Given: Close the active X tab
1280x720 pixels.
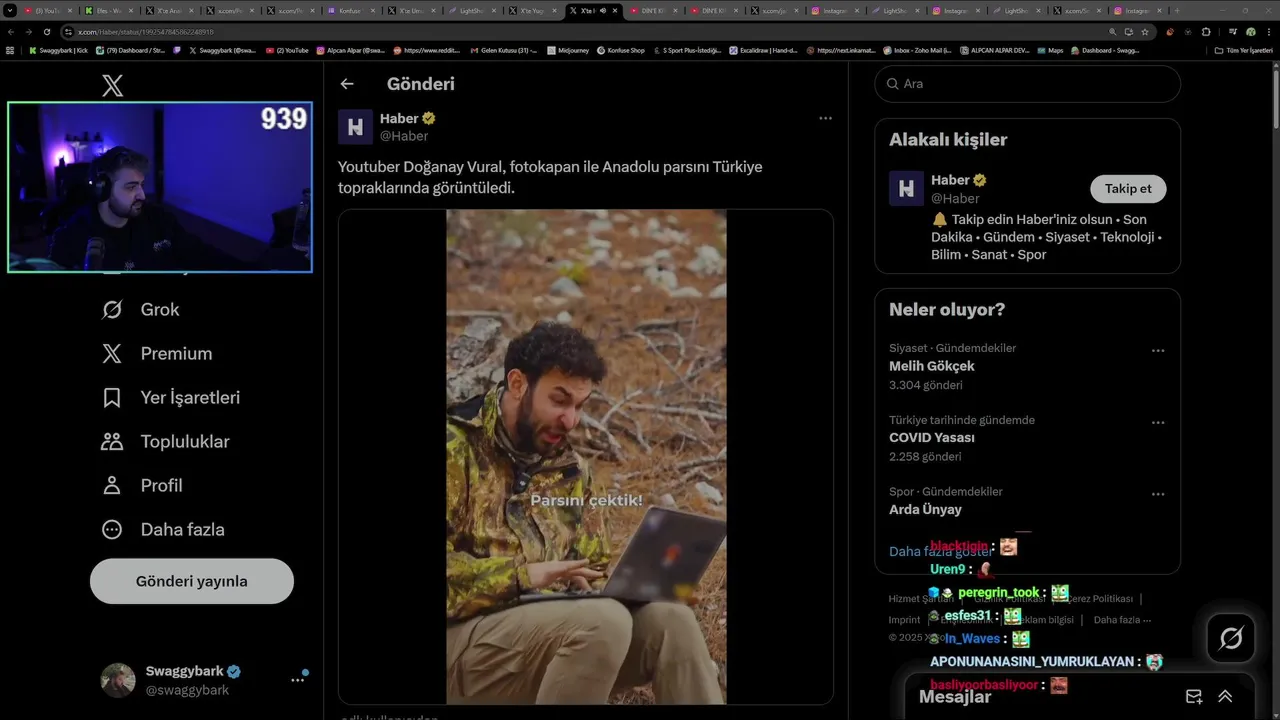Looking at the screenshot, I should click(x=615, y=10).
